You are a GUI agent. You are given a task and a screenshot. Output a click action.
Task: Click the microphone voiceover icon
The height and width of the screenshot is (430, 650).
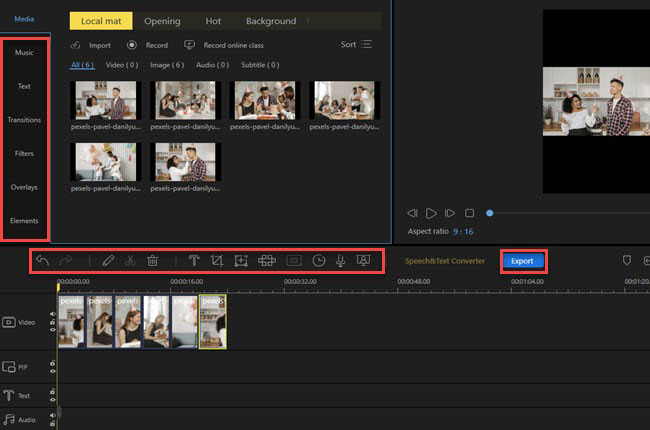pyautogui.click(x=341, y=260)
